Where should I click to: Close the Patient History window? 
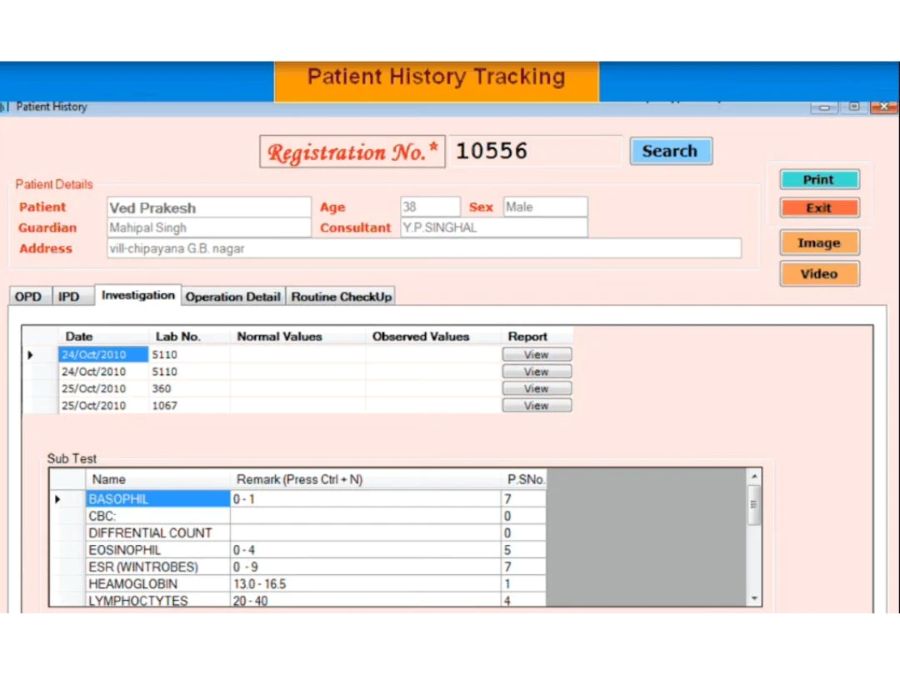pyautogui.click(x=884, y=107)
